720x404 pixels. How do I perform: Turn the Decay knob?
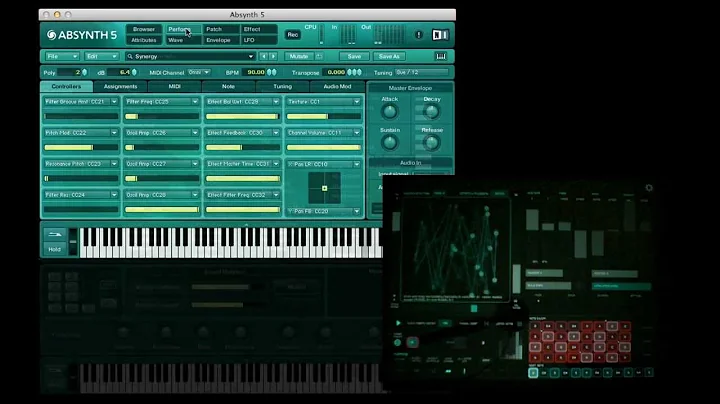(431, 111)
